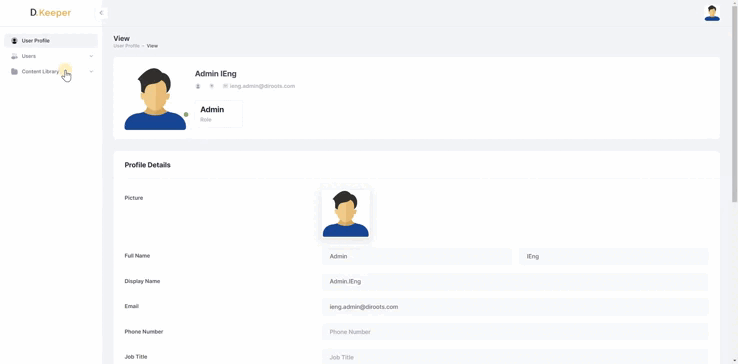Click the first name field containing Admin
The image size is (738, 364).
coord(417,257)
